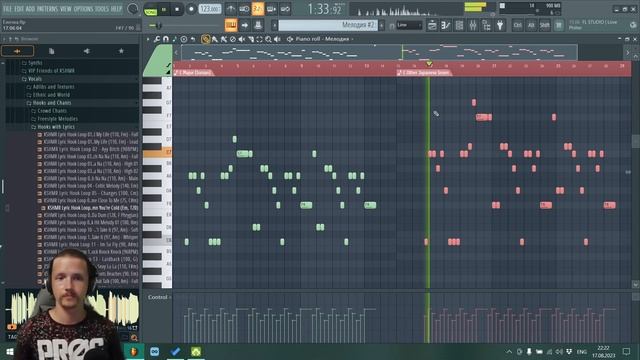The height and width of the screenshot is (360, 640).
Task: Click the tempo 123 field
Action: (x=210, y=9)
